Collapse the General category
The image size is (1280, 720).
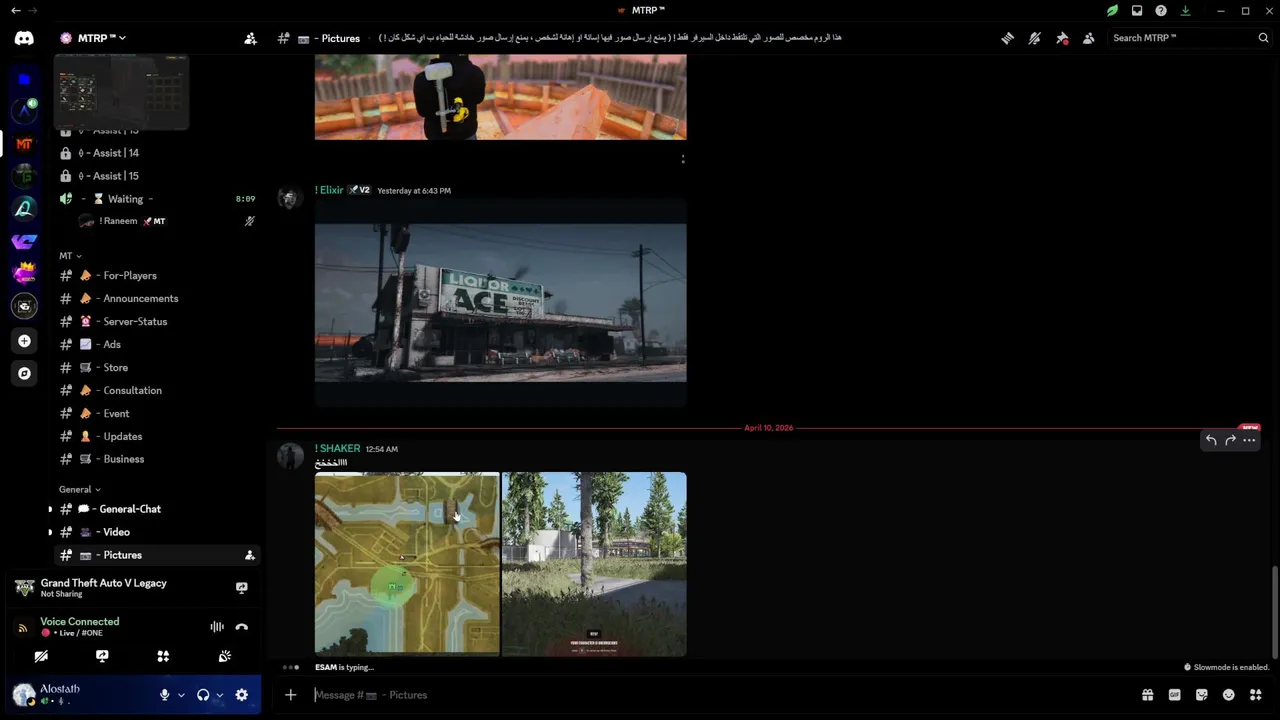[x=80, y=490]
